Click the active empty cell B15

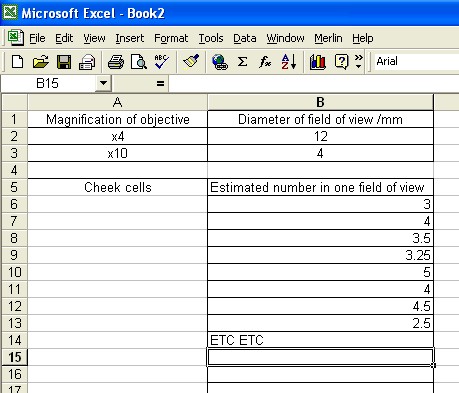click(320, 357)
